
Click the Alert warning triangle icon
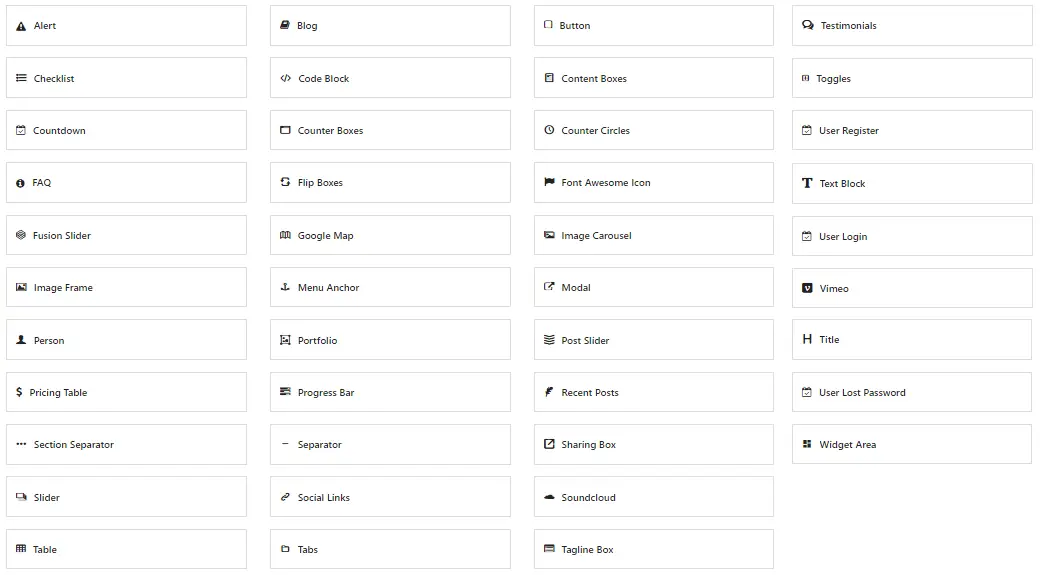coord(21,26)
